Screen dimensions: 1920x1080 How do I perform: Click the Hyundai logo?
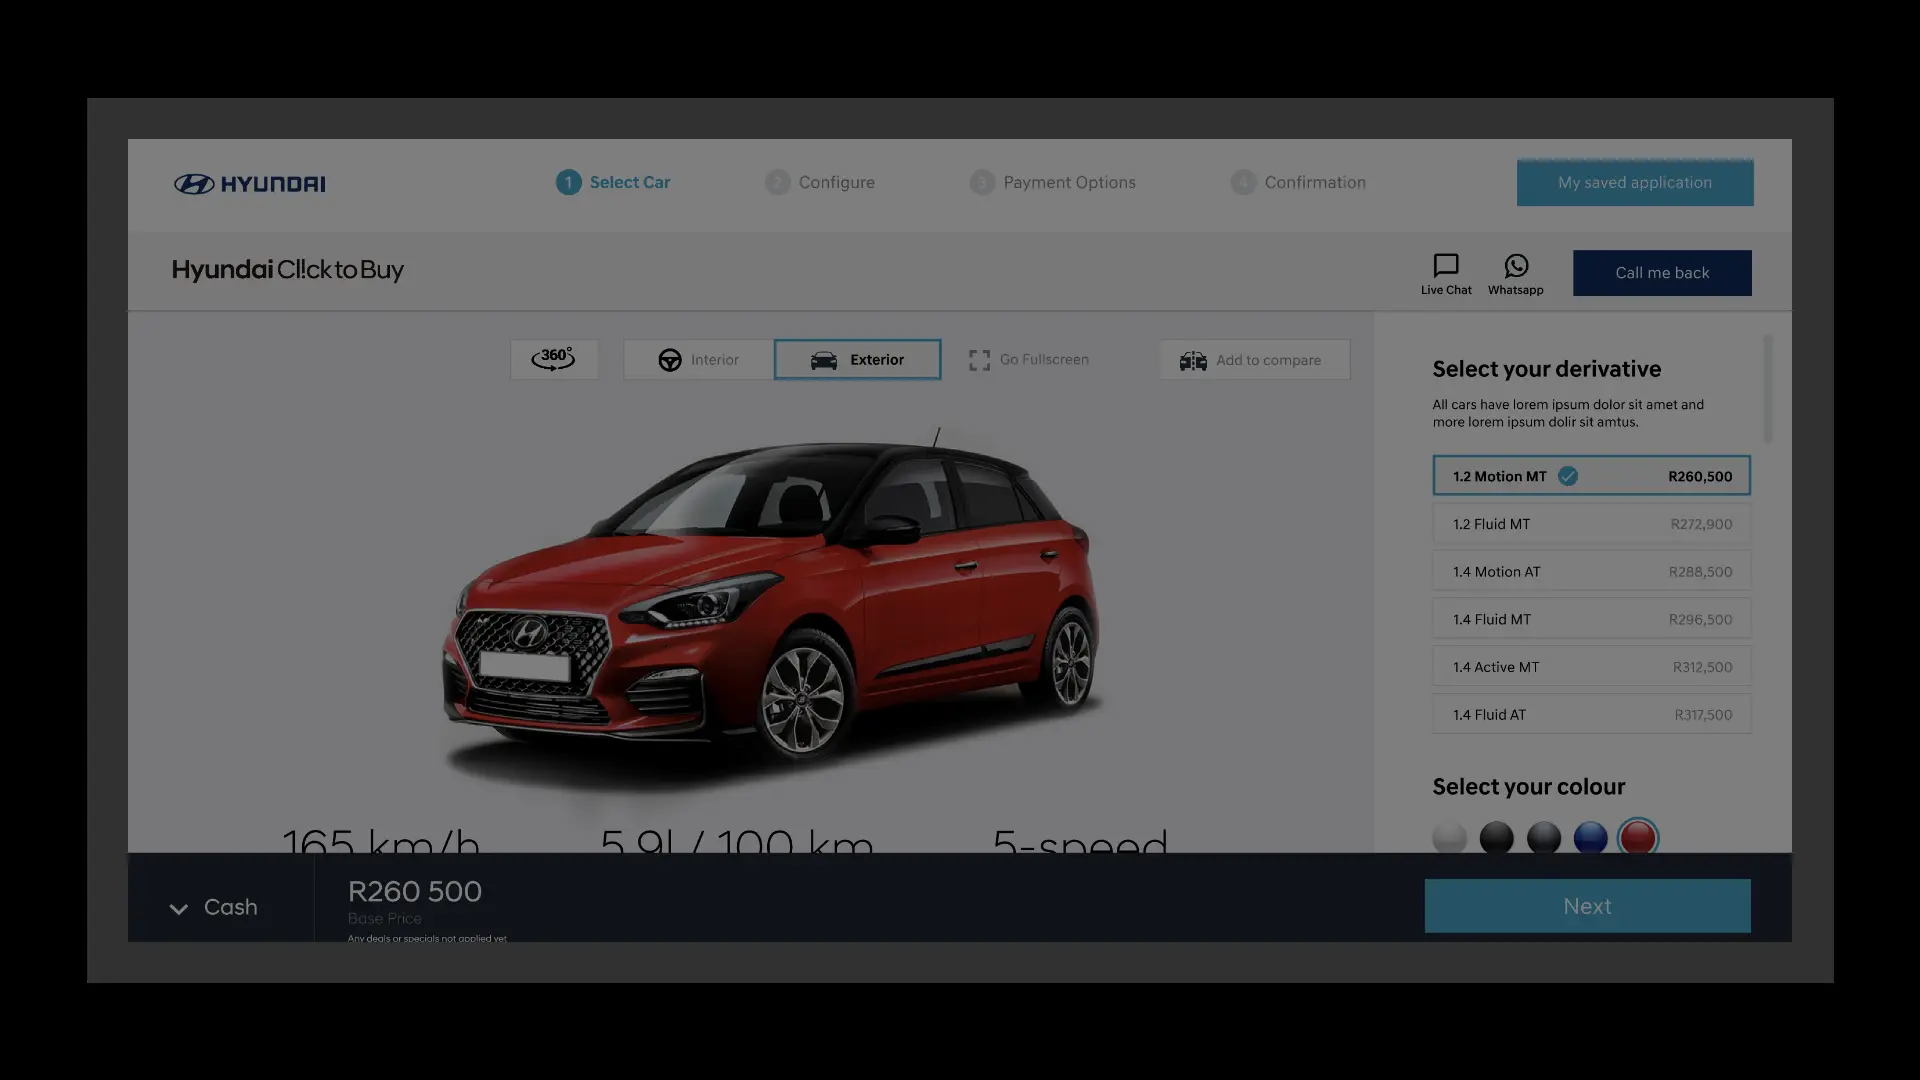coord(250,184)
